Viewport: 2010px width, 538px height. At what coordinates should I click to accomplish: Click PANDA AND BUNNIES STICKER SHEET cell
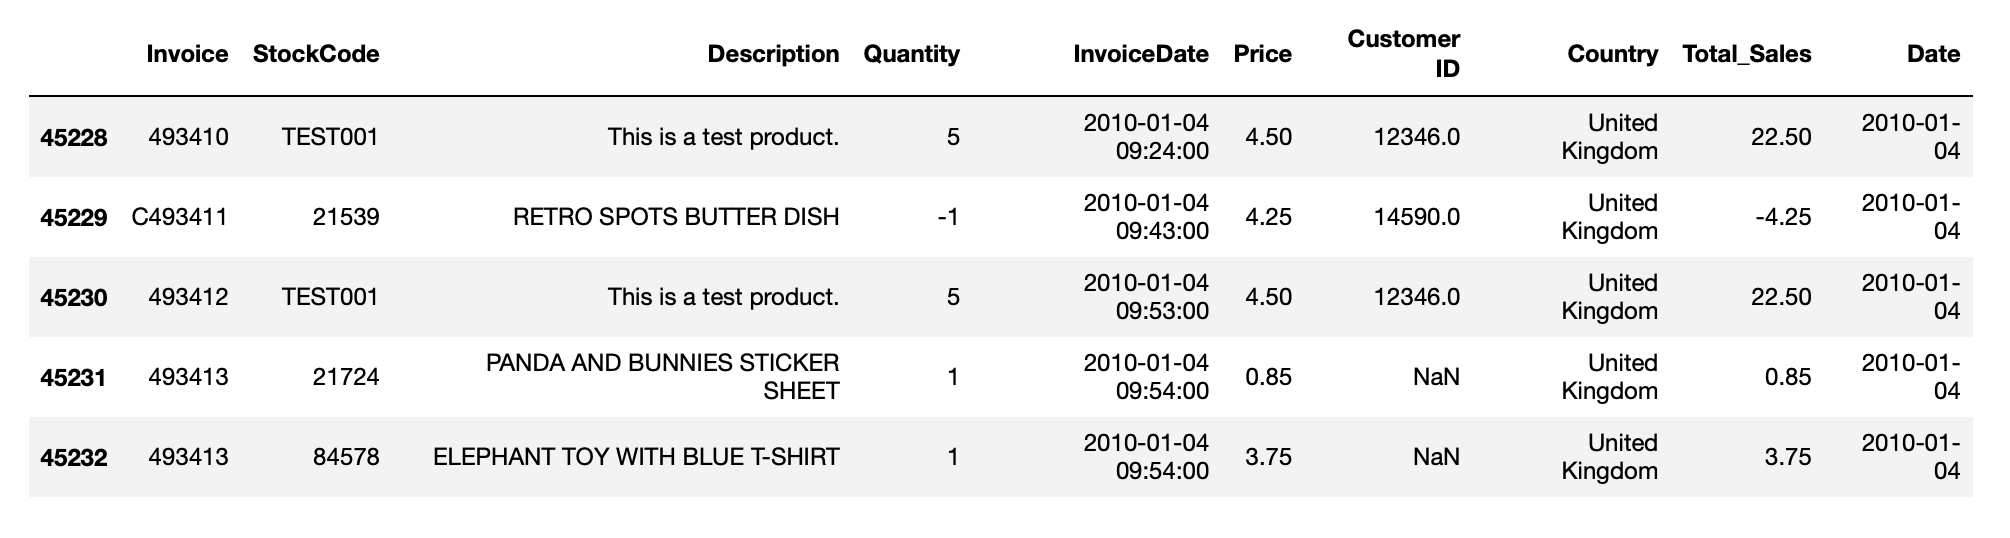663,377
